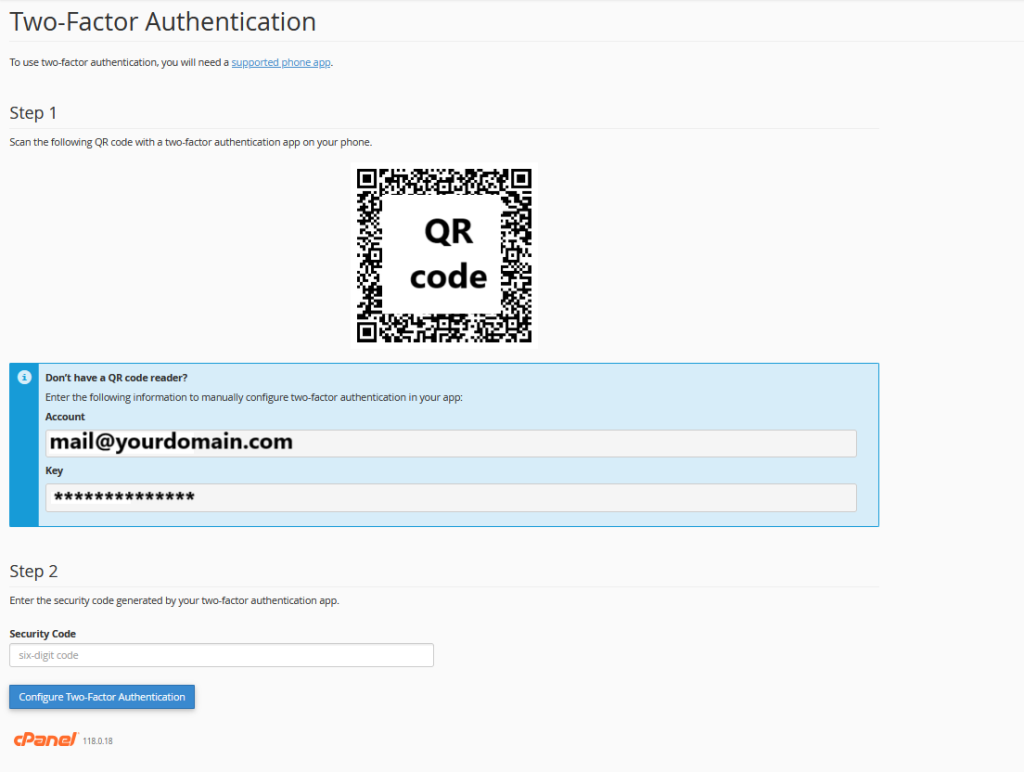Click the Key label
The image size is (1024, 772).
54,470
